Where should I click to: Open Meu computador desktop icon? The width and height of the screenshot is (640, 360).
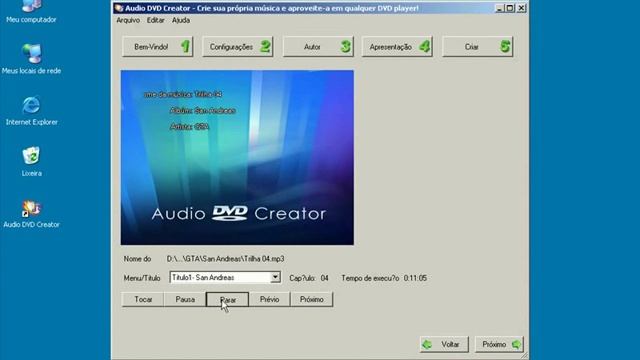coord(31,11)
